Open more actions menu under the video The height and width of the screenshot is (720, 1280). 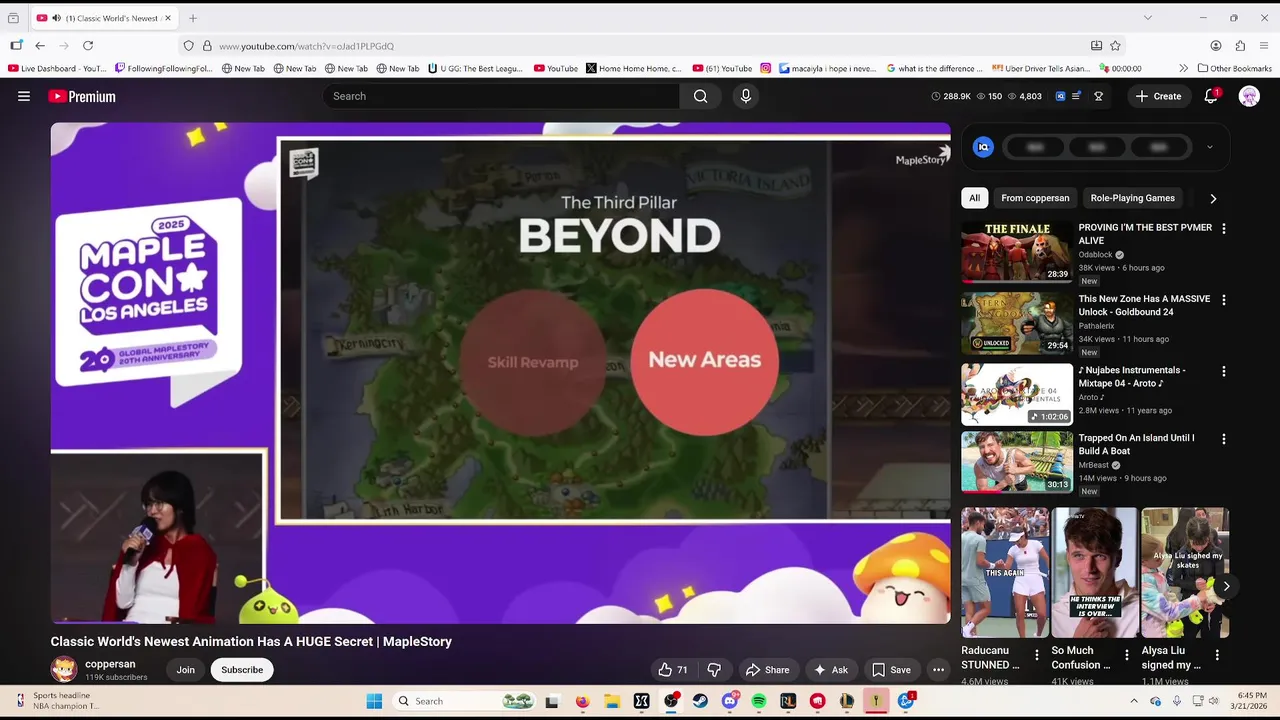click(x=938, y=670)
